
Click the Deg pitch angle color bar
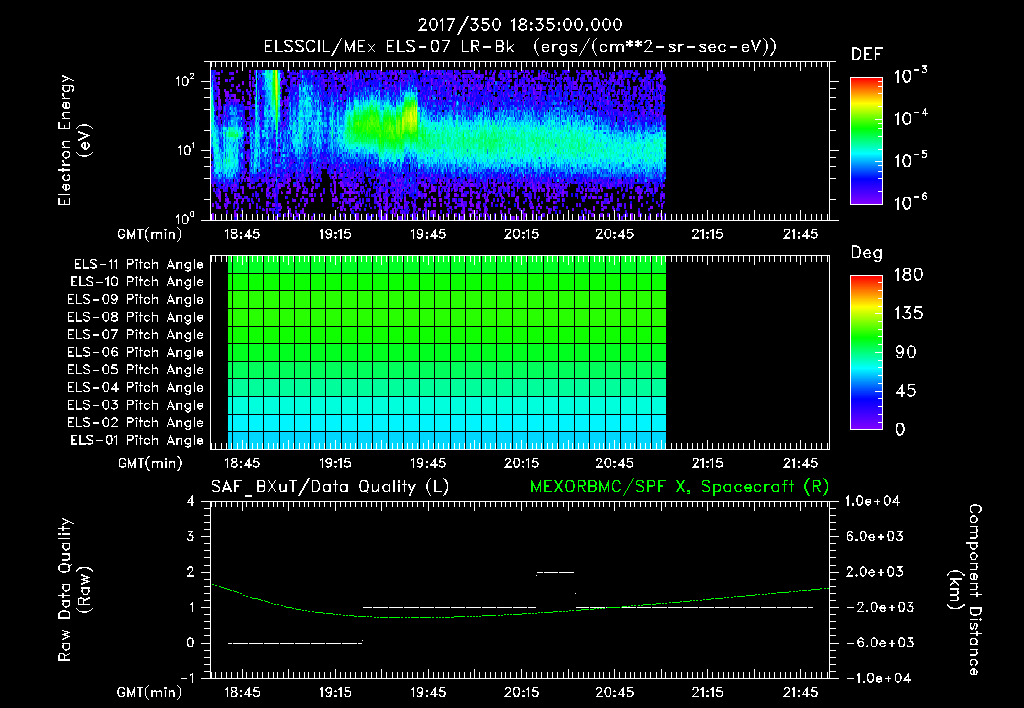click(x=866, y=352)
